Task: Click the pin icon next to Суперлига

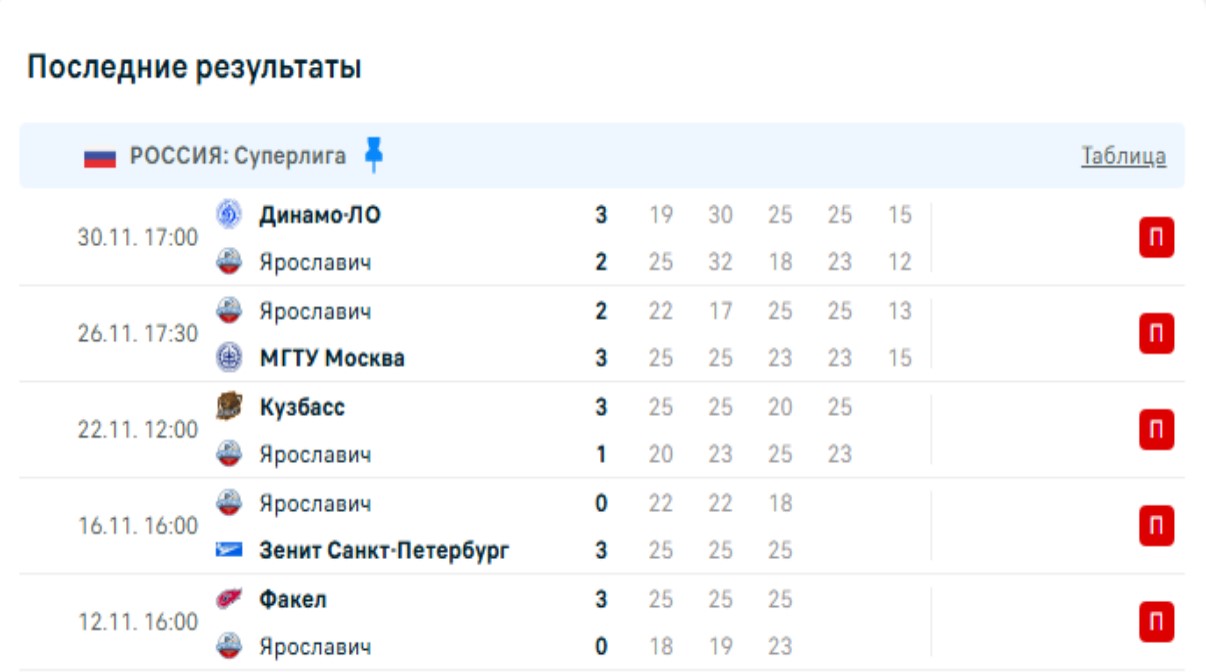Action: tap(374, 155)
